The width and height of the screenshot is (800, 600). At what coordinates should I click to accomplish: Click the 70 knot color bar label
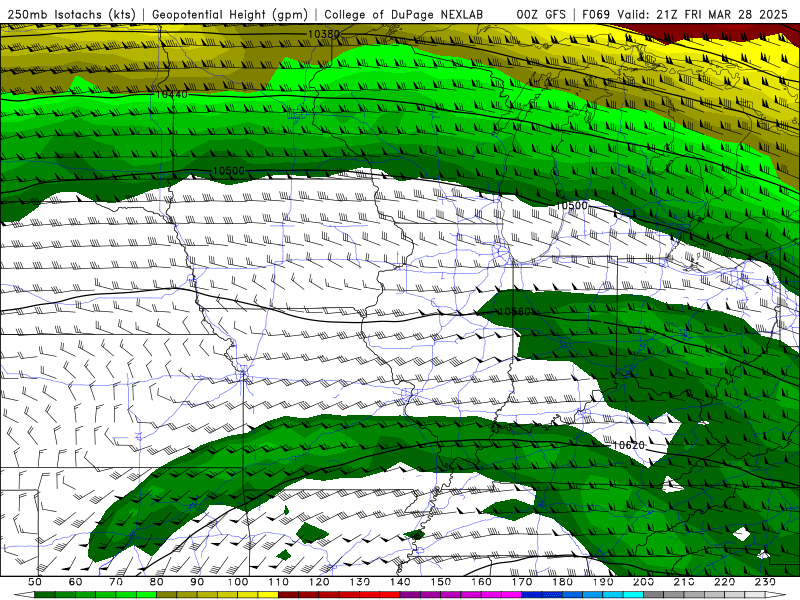(116, 582)
